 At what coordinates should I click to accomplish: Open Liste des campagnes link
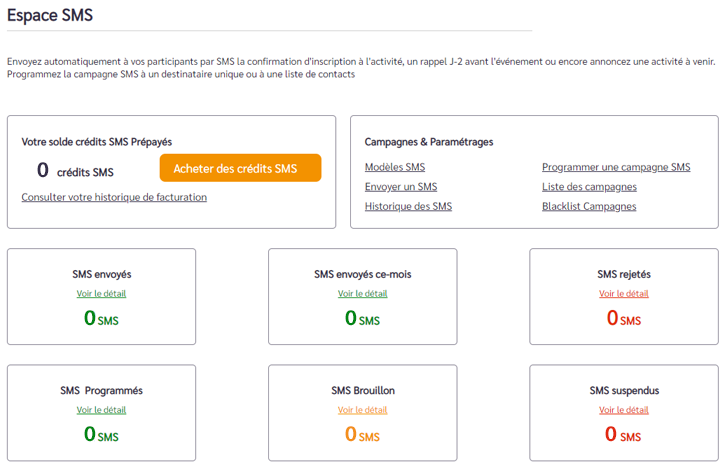click(x=589, y=187)
